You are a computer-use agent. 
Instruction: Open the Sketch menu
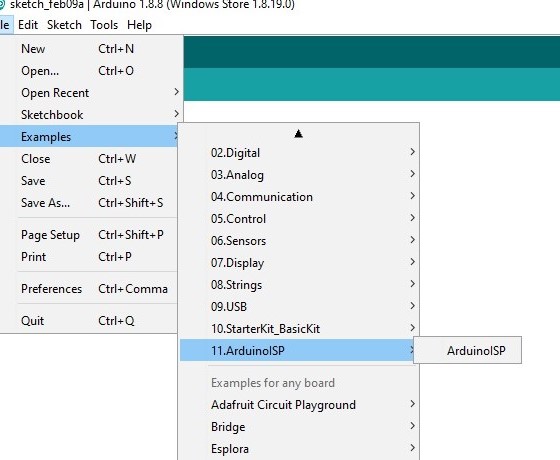click(x=64, y=25)
